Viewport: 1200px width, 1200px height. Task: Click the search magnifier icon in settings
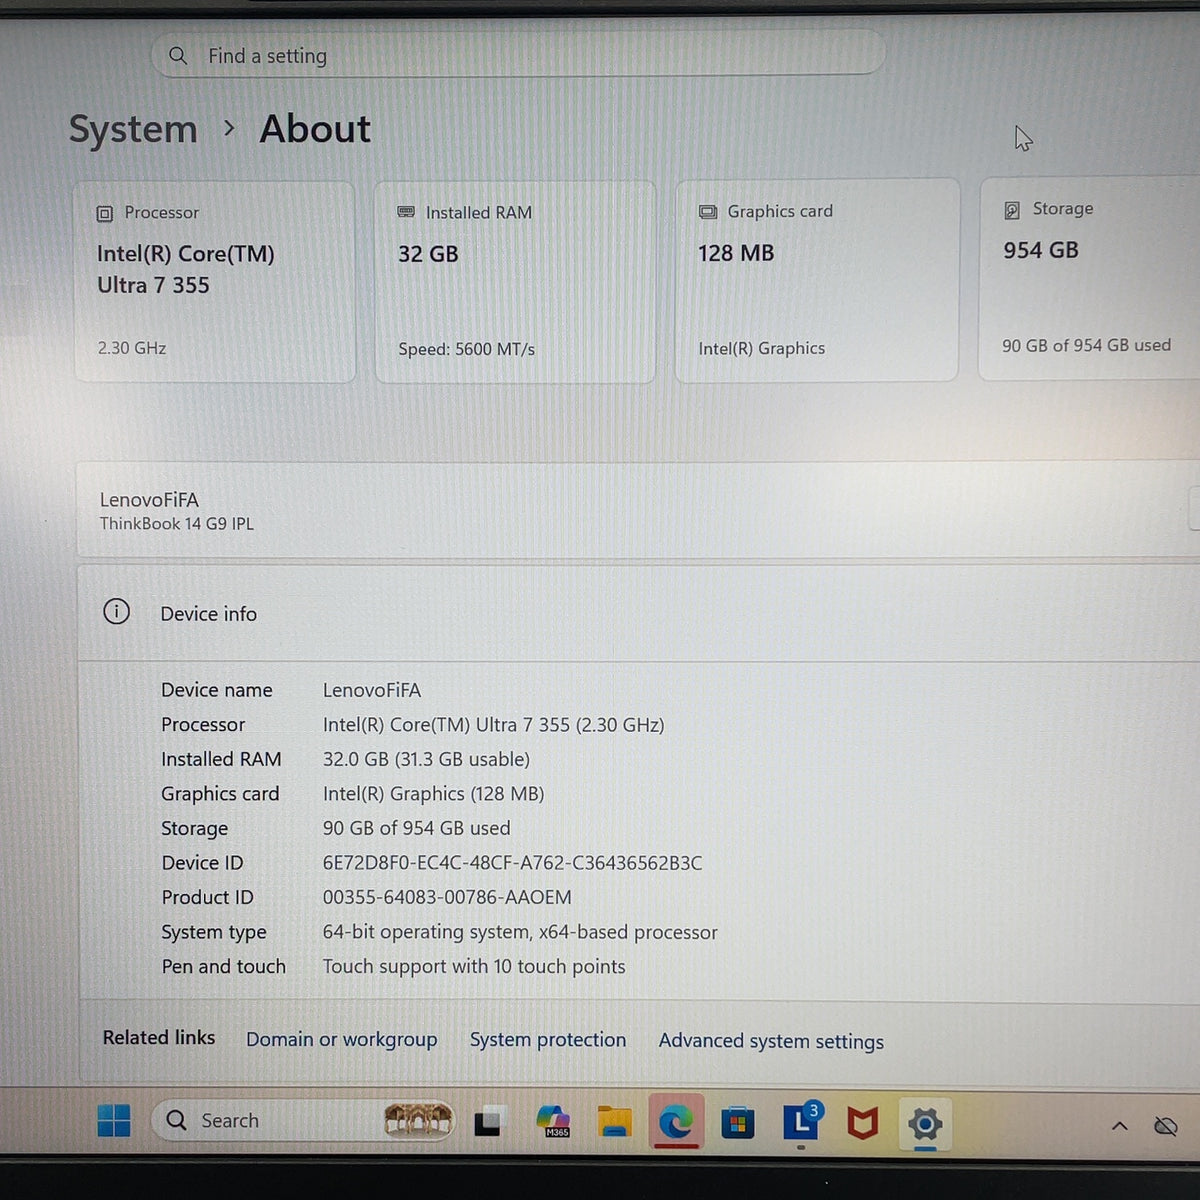(x=178, y=56)
